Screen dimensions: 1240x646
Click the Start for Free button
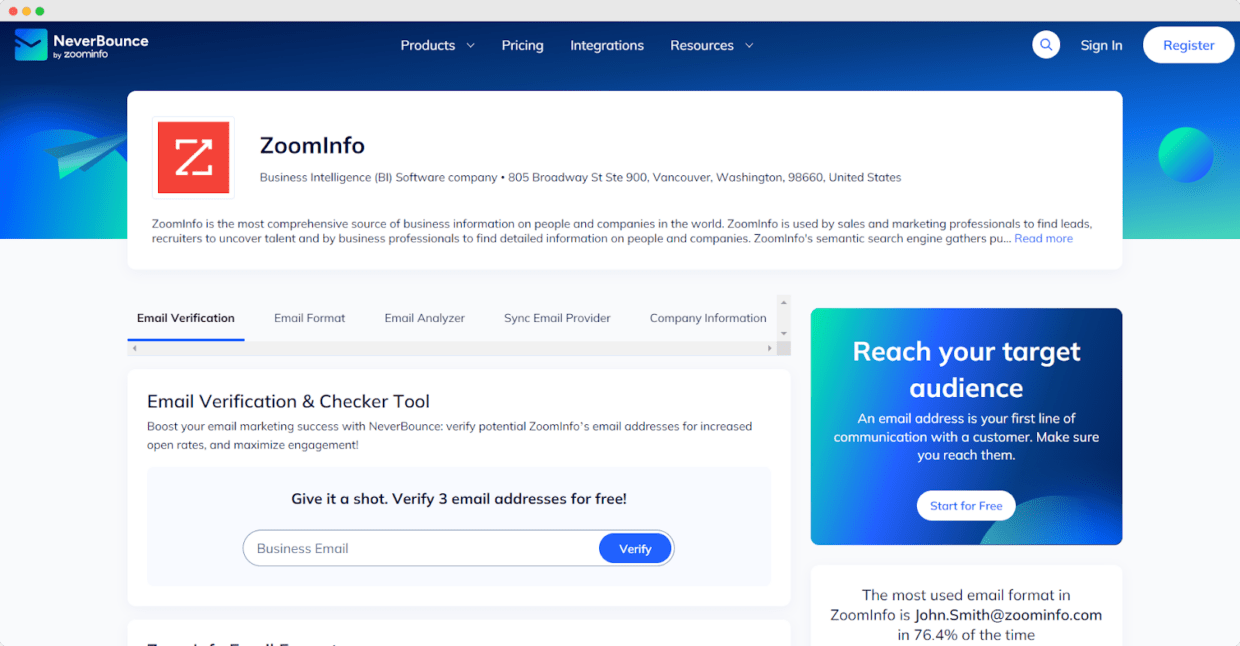point(966,506)
